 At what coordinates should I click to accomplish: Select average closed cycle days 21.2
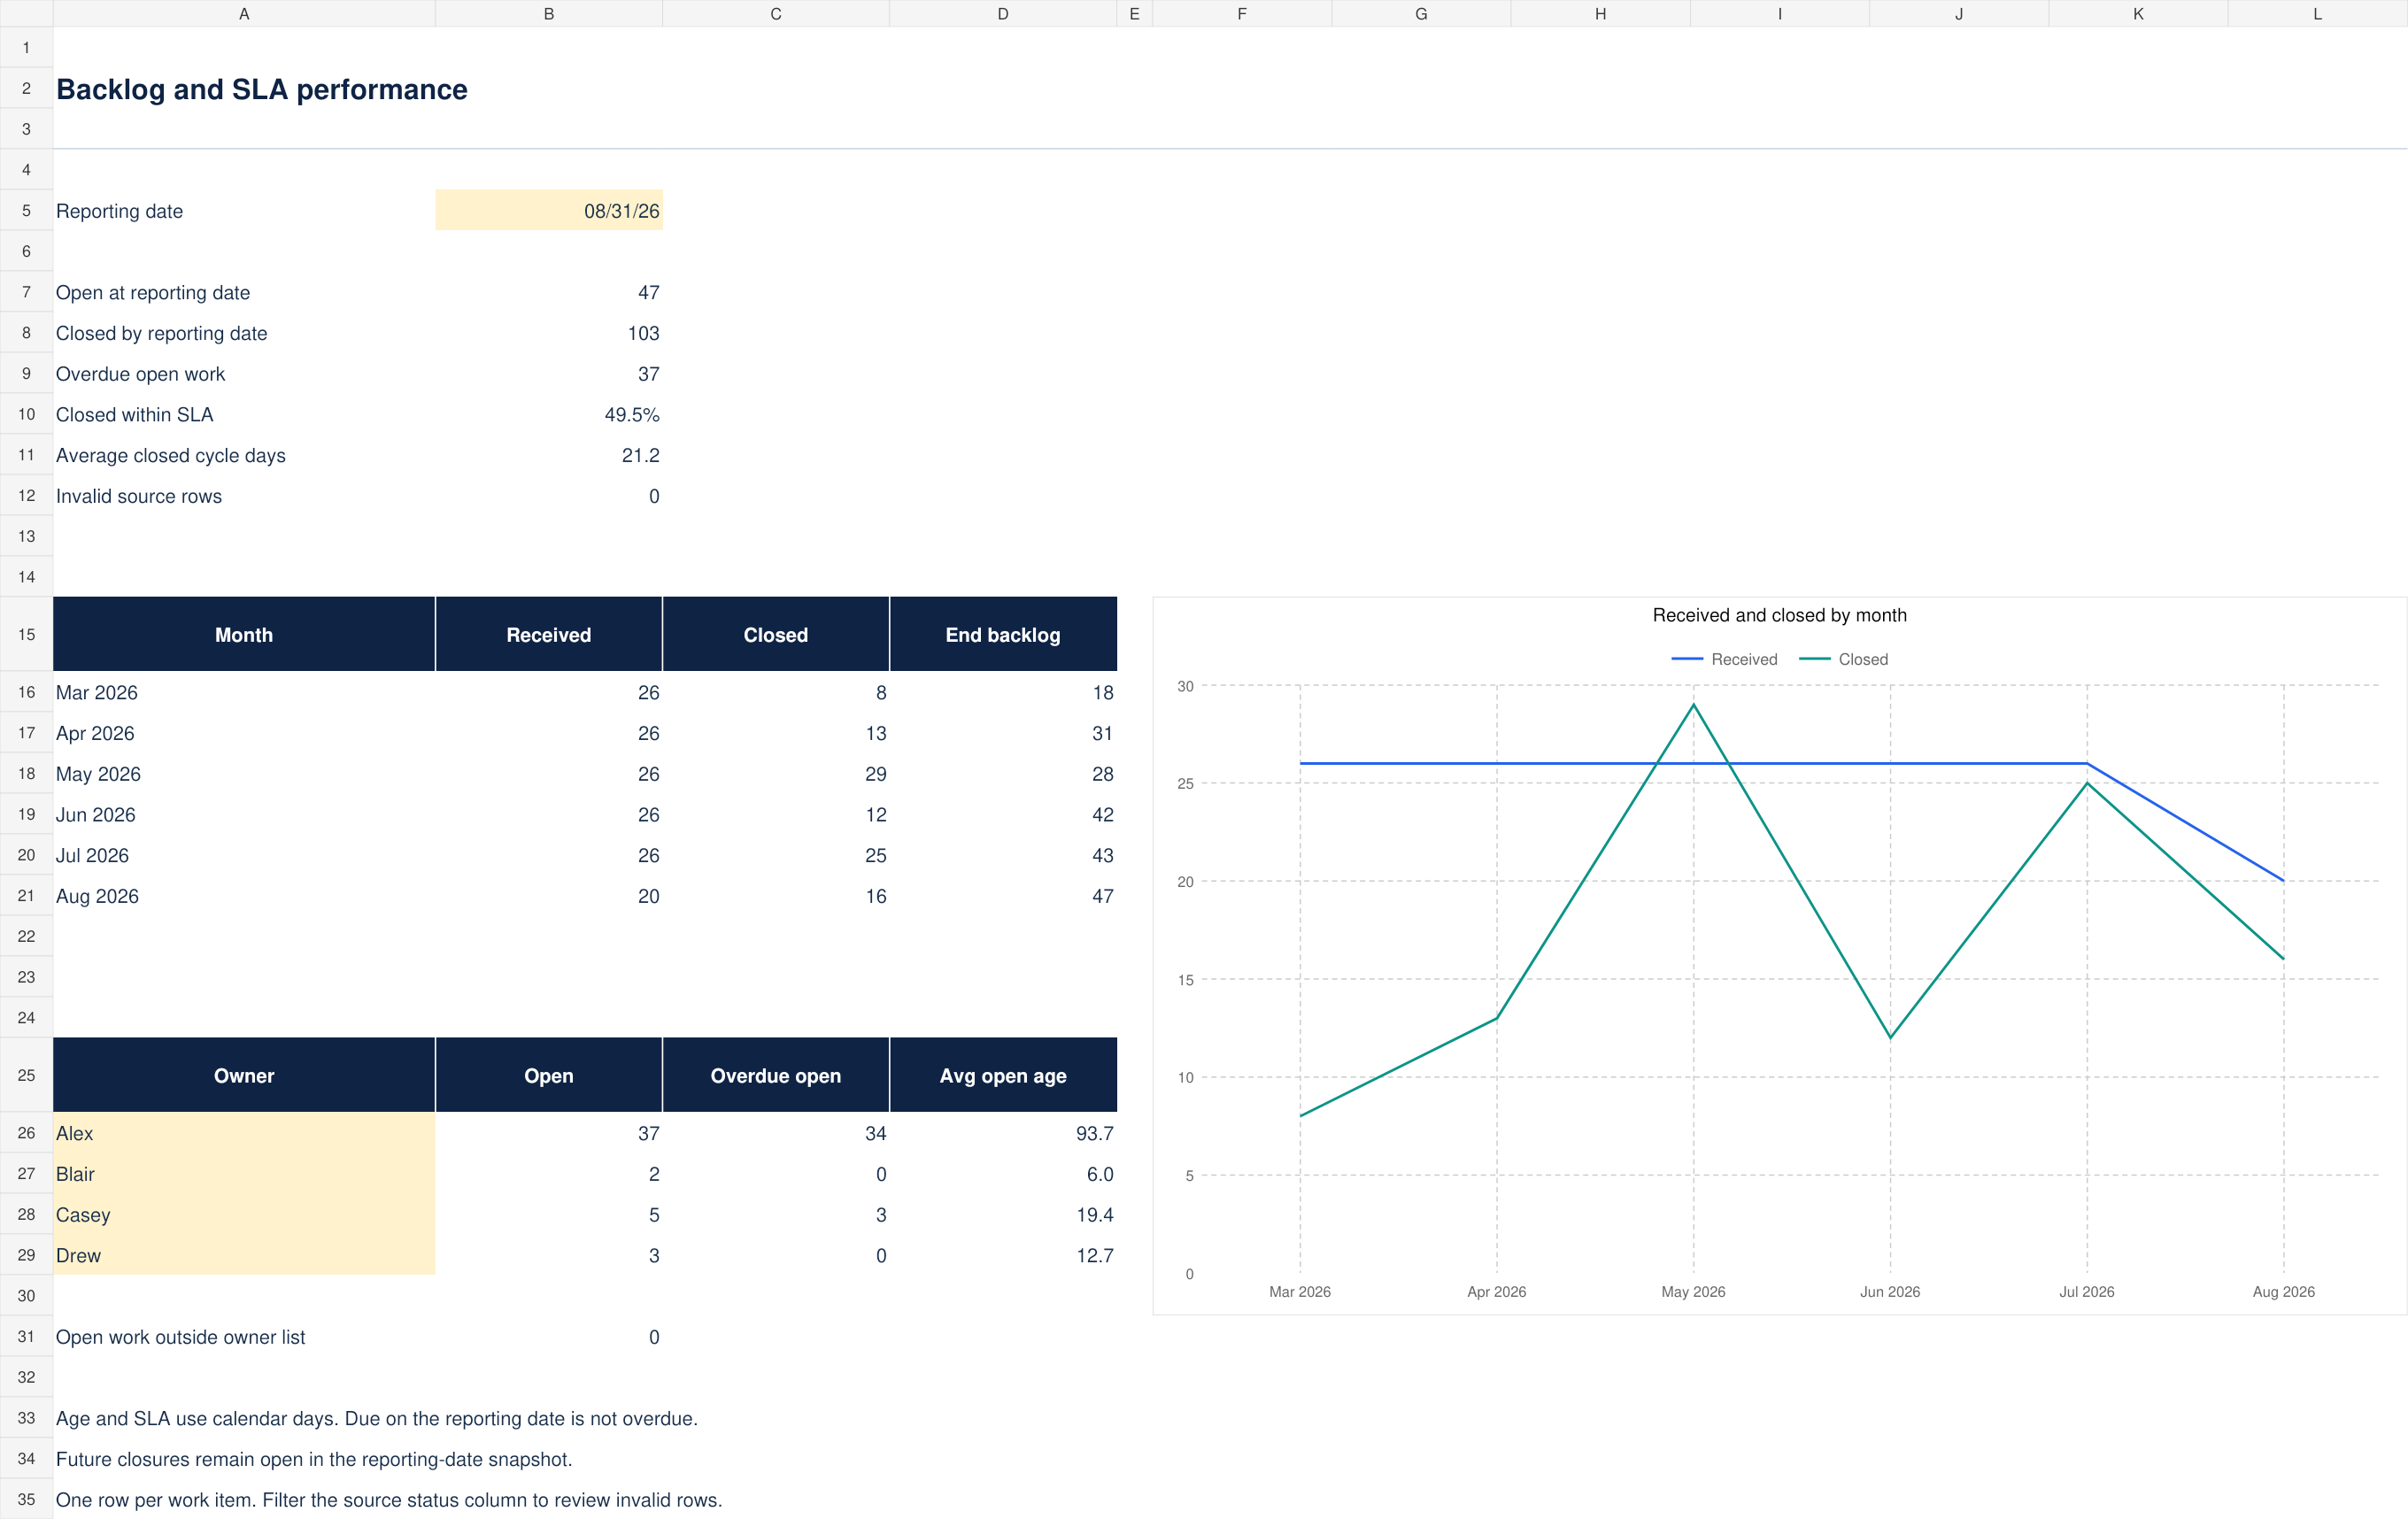pos(548,455)
